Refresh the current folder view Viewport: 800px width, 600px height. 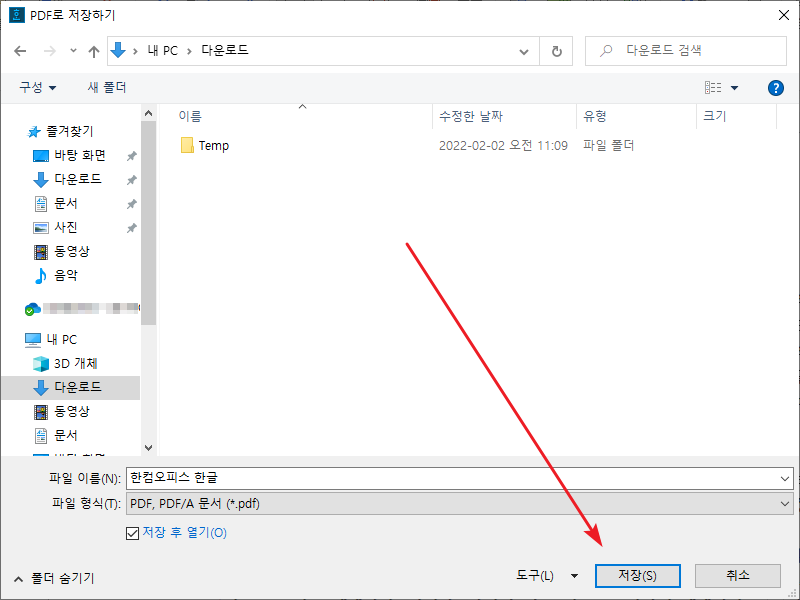(x=557, y=51)
